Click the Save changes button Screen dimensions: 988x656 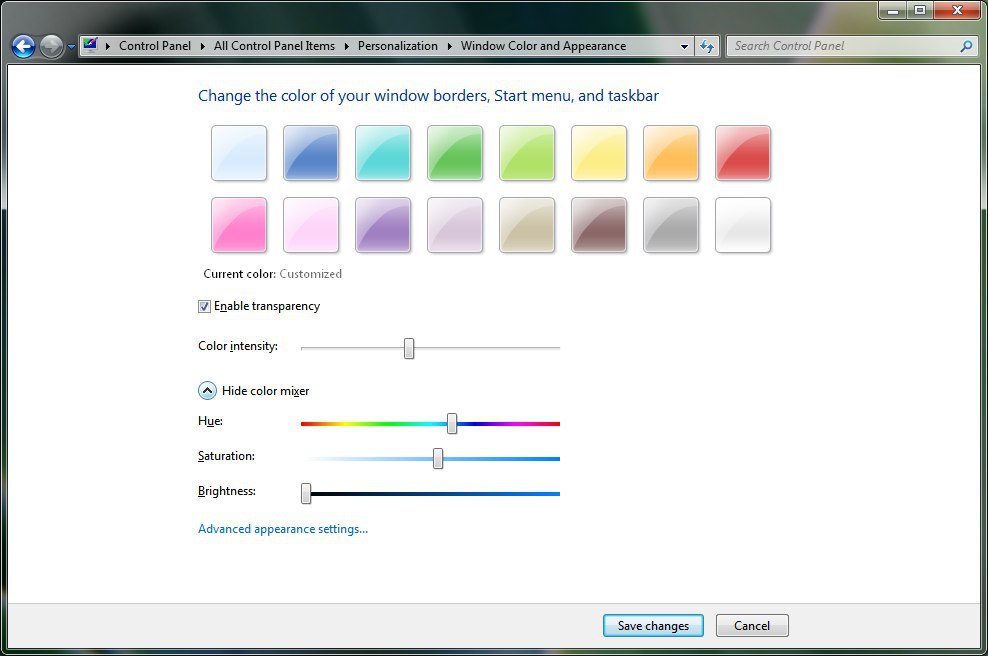tap(653, 626)
